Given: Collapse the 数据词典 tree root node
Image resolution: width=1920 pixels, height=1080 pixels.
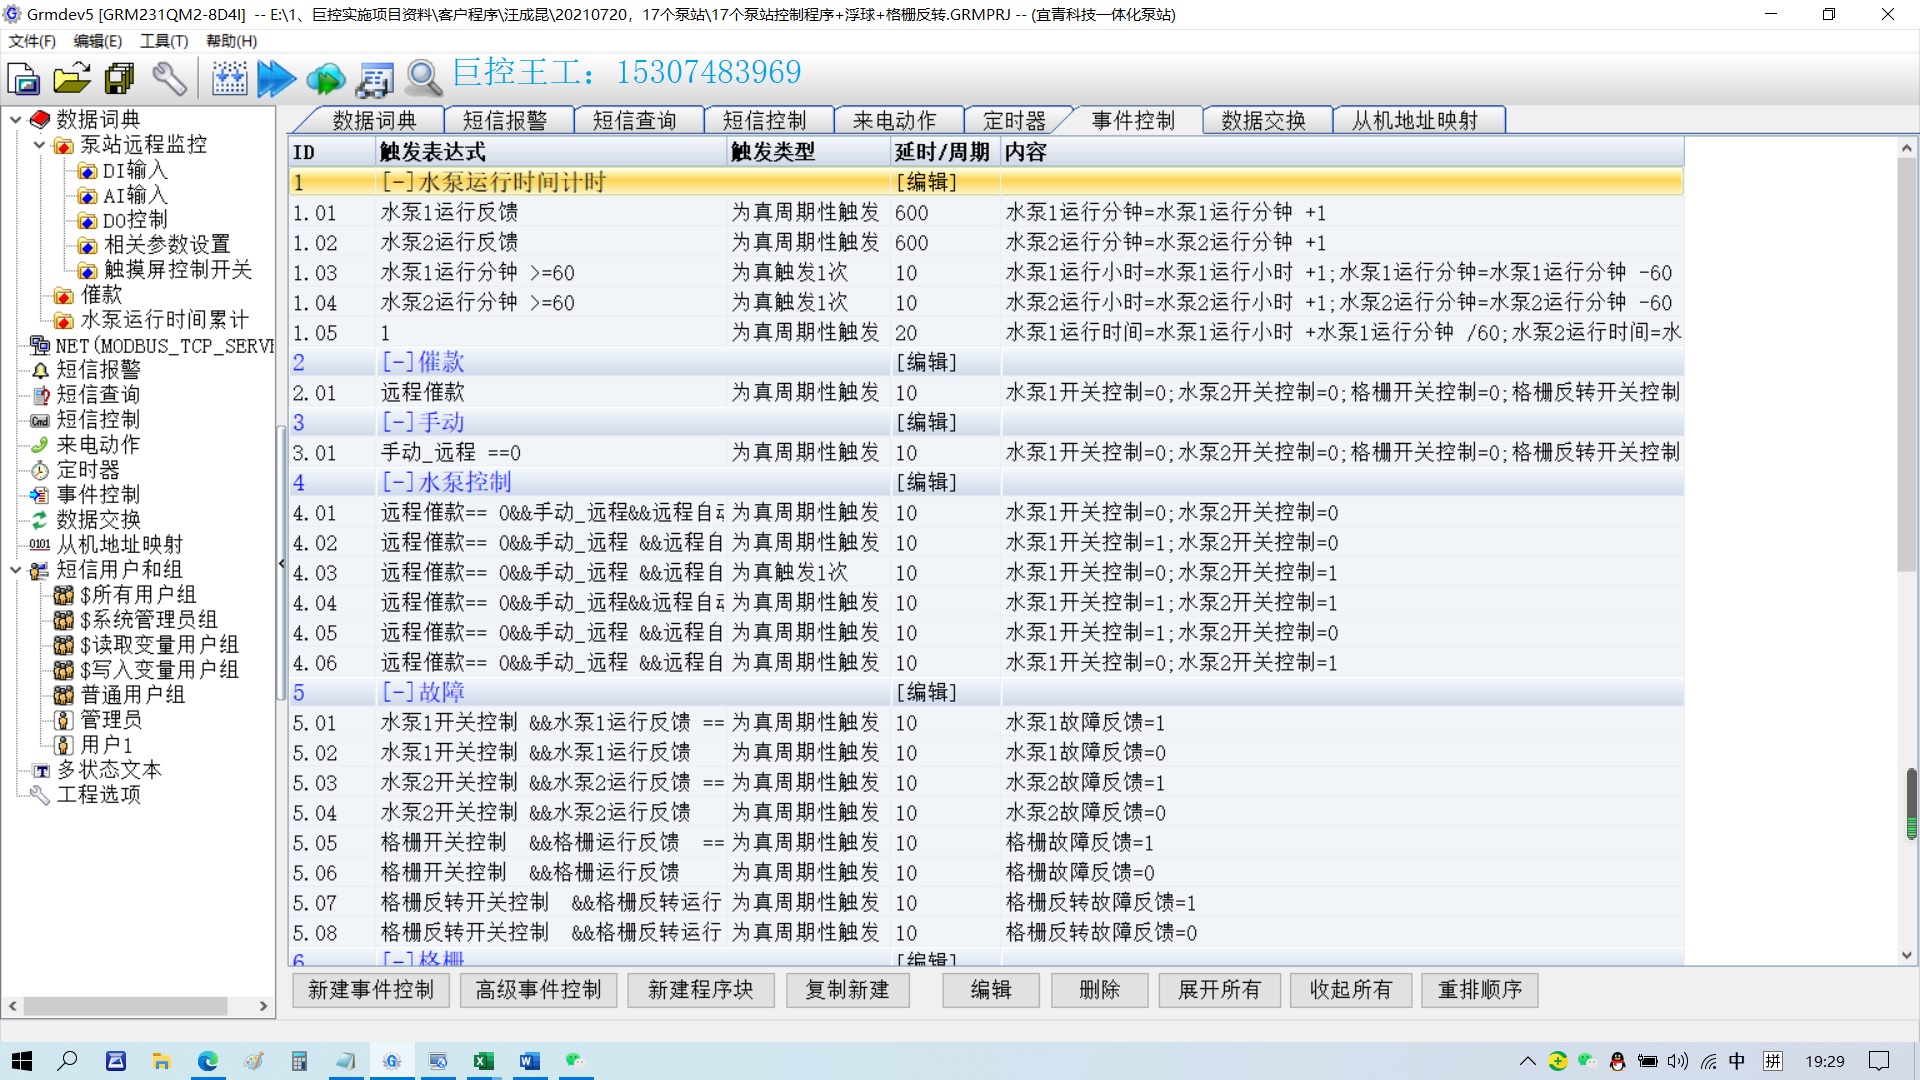Looking at the screenshot, I should (x=16, y=120).
